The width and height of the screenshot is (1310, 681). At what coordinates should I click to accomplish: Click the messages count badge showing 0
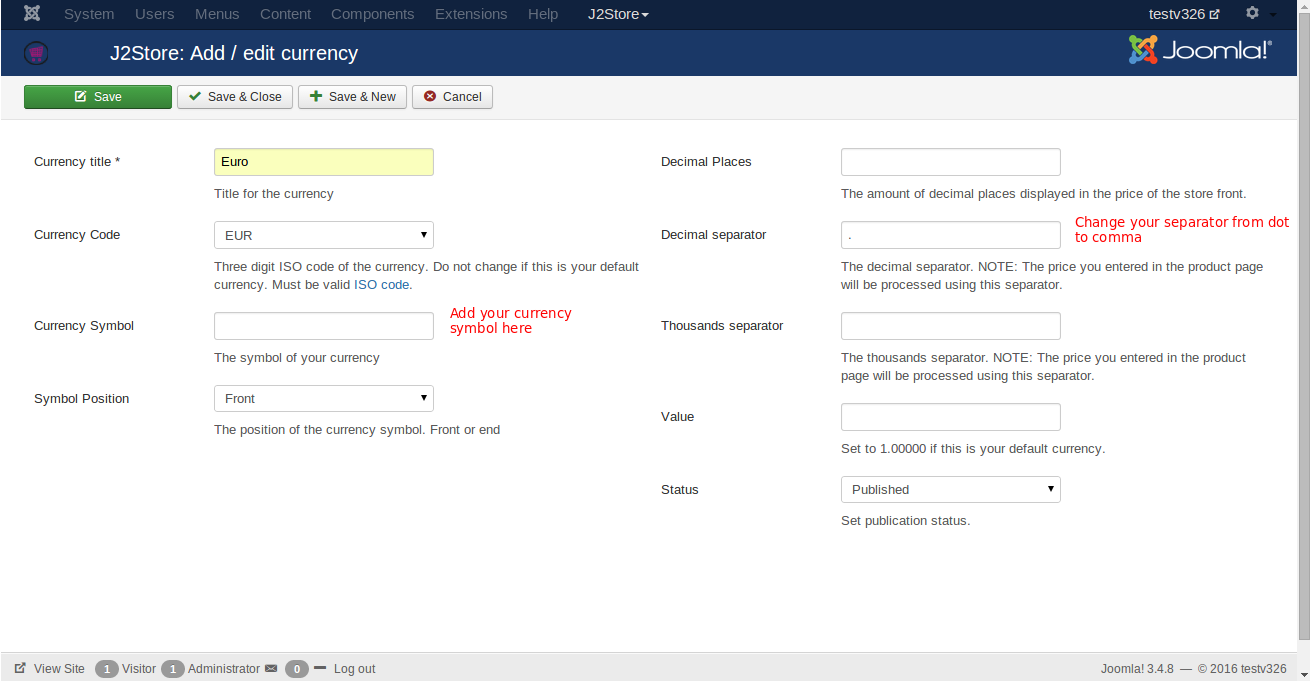point(297,669)
